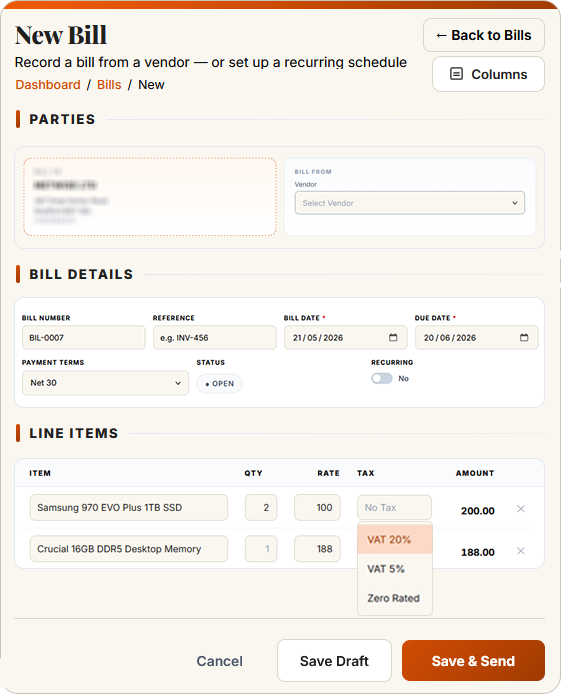The image size is (561, 694).
Task: Open the Bill Date calendar picker icon
Action: click(x=393, y=338)
